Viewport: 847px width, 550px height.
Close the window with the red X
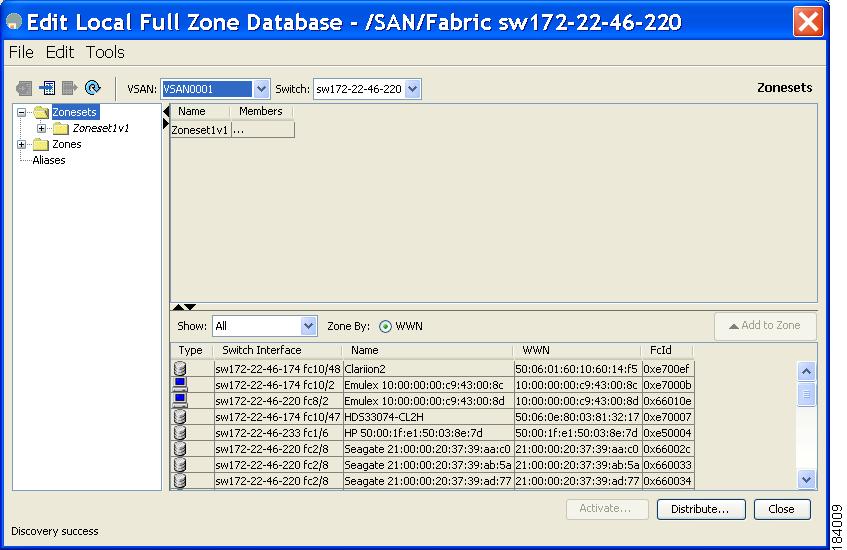click(x=808, y=22)
